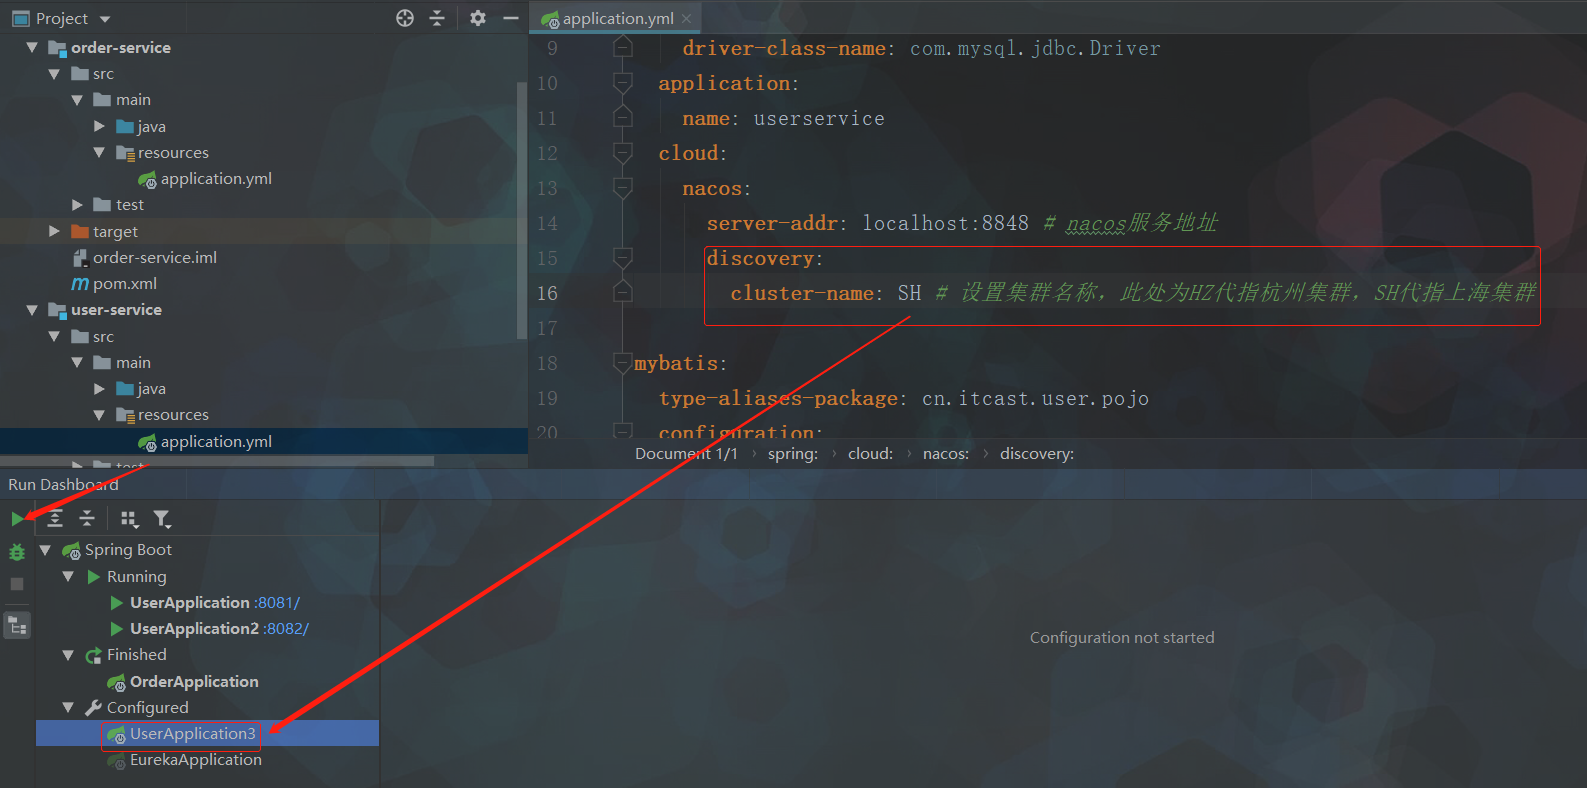Click the group configurations icon in Run Dashboard
Viewport: 1587px width, 788px height.
pos(129,518)
